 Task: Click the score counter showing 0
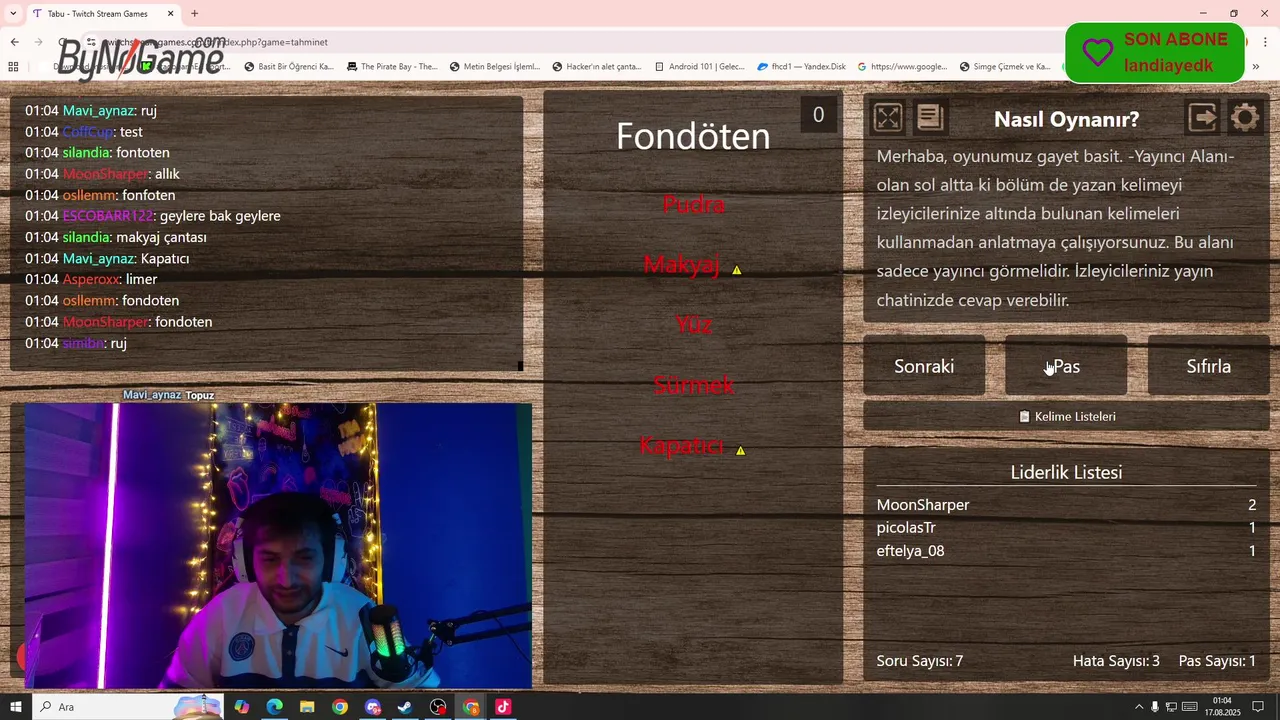point(818,115)
